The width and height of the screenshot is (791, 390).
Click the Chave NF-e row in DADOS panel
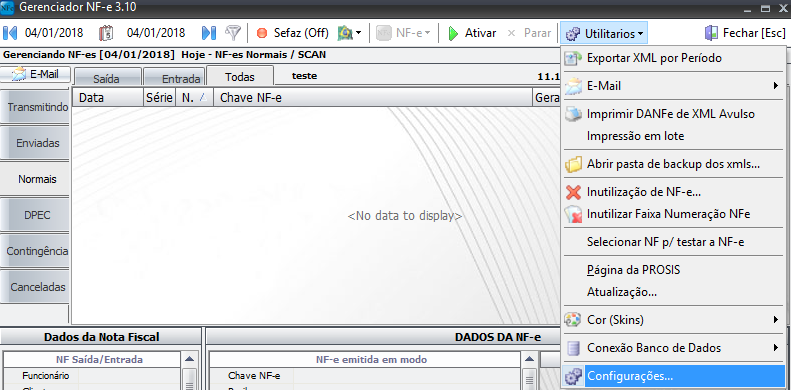(x=365, y=376)
